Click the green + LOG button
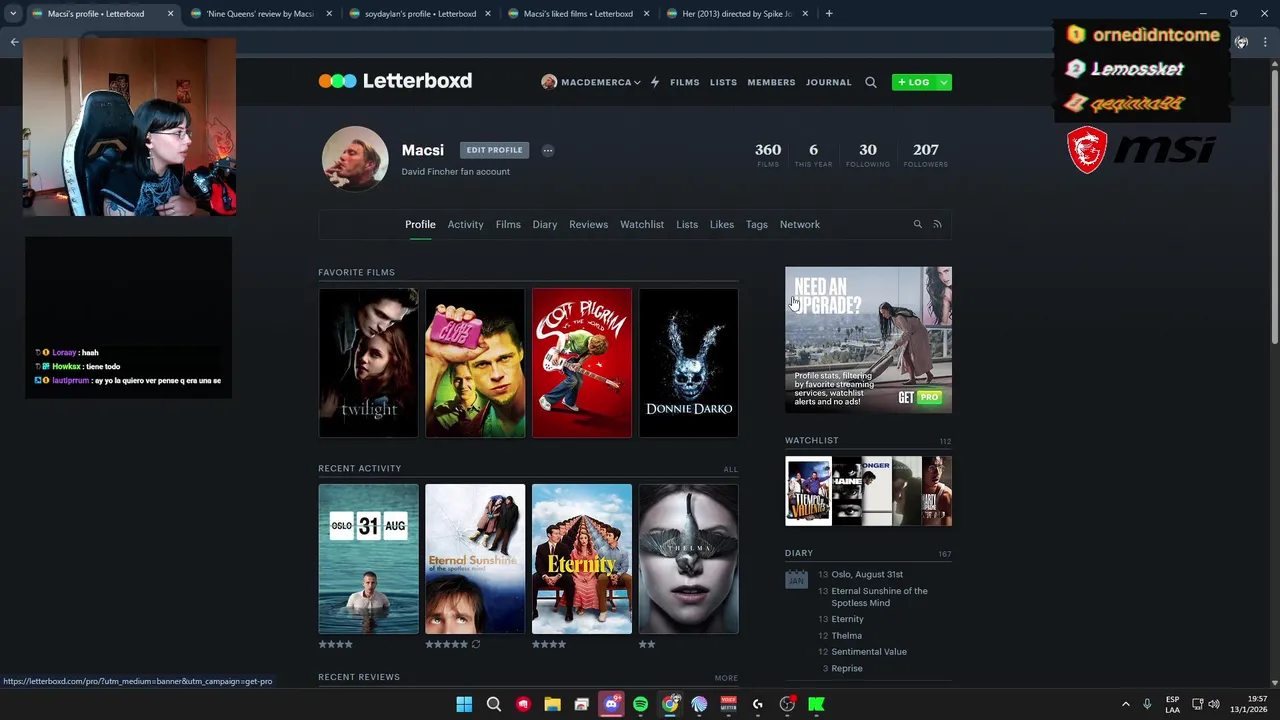The width and height of the screenshot is (1280, 720). [914, 82]
